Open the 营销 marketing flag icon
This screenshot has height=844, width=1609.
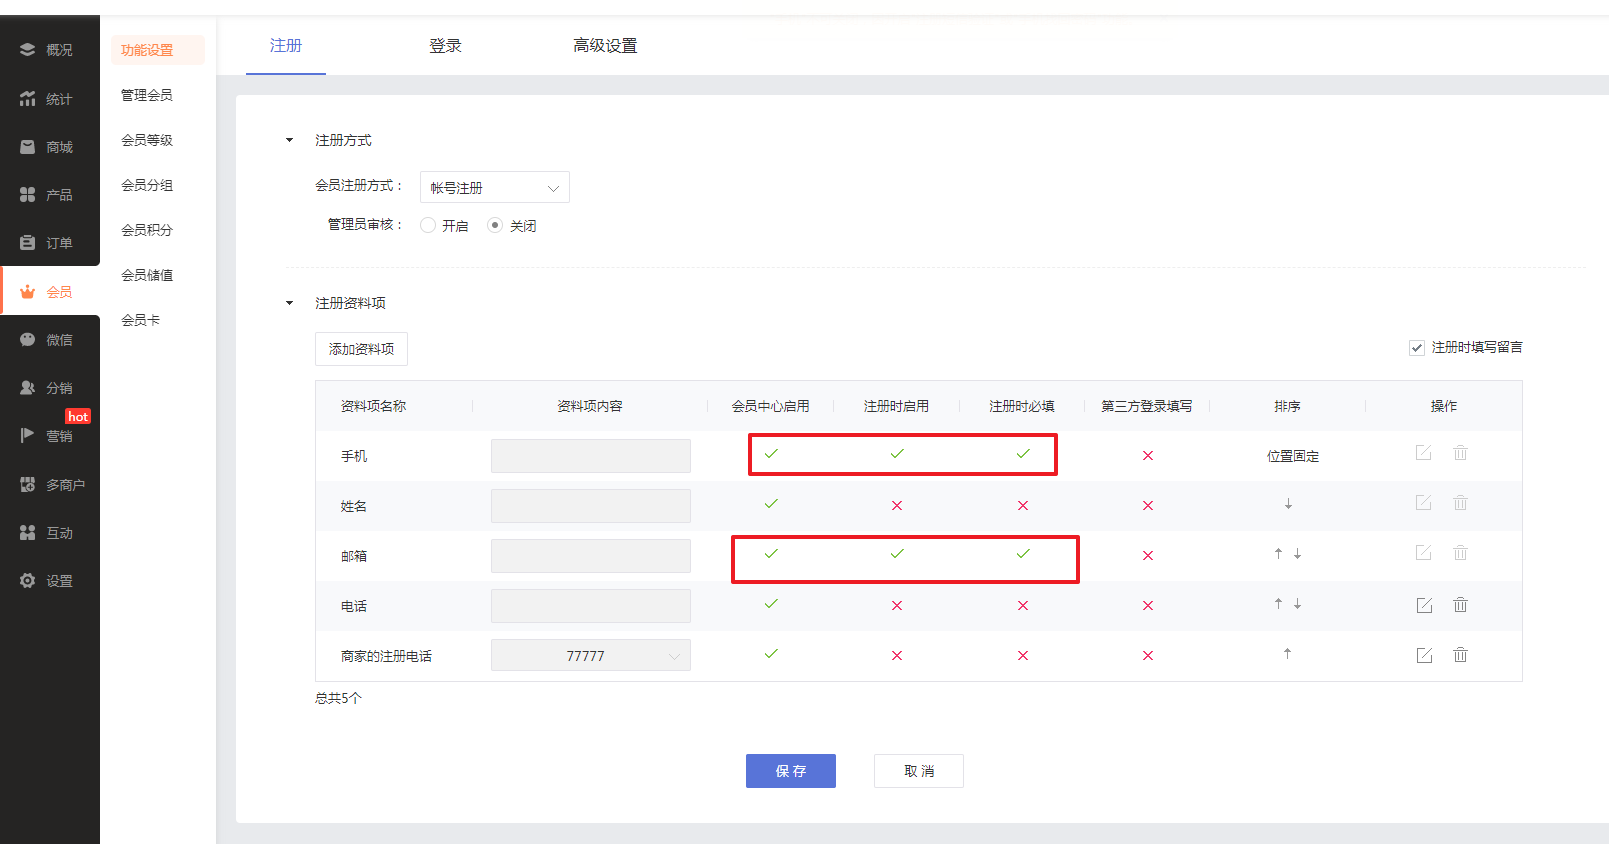(x=27, y=435)
